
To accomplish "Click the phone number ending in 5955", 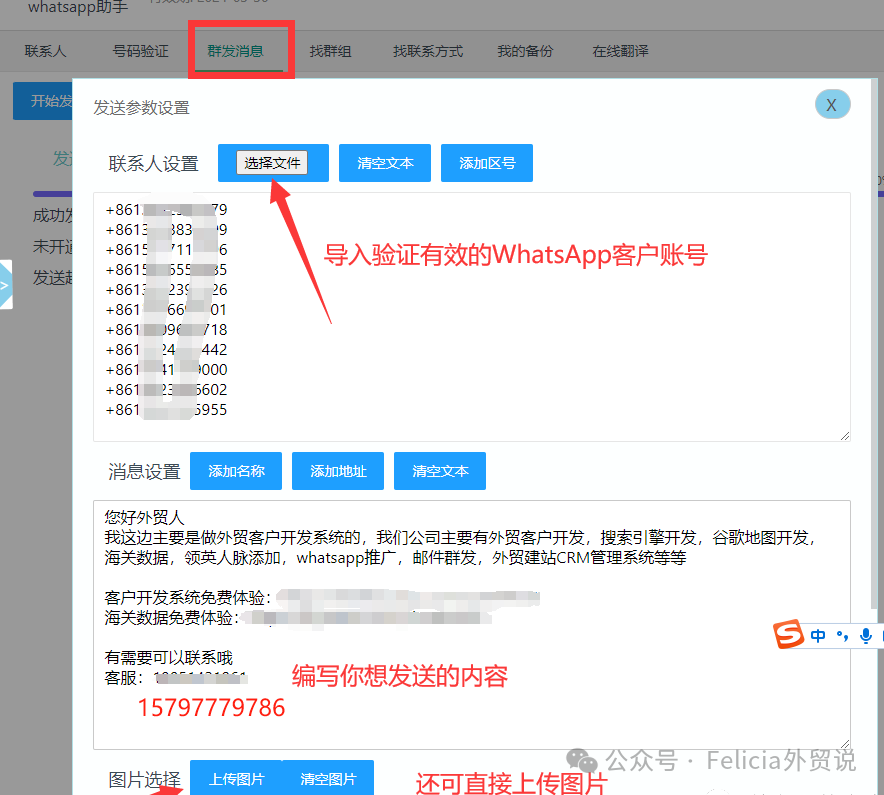I will 166,410.
